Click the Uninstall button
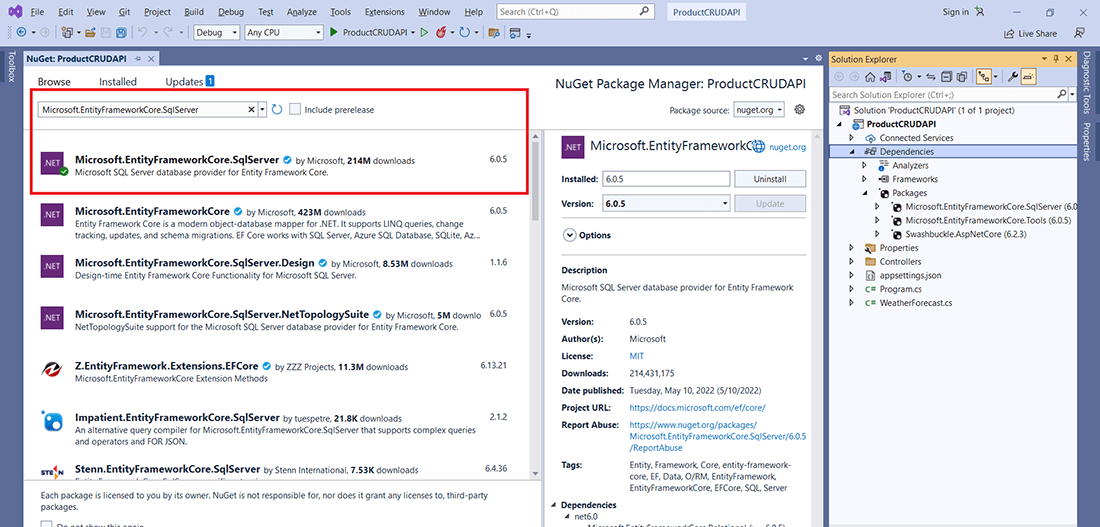Image resolution: width=1100 pixels, height=527 pixels. pyautogui.click(x=770, y=179)
